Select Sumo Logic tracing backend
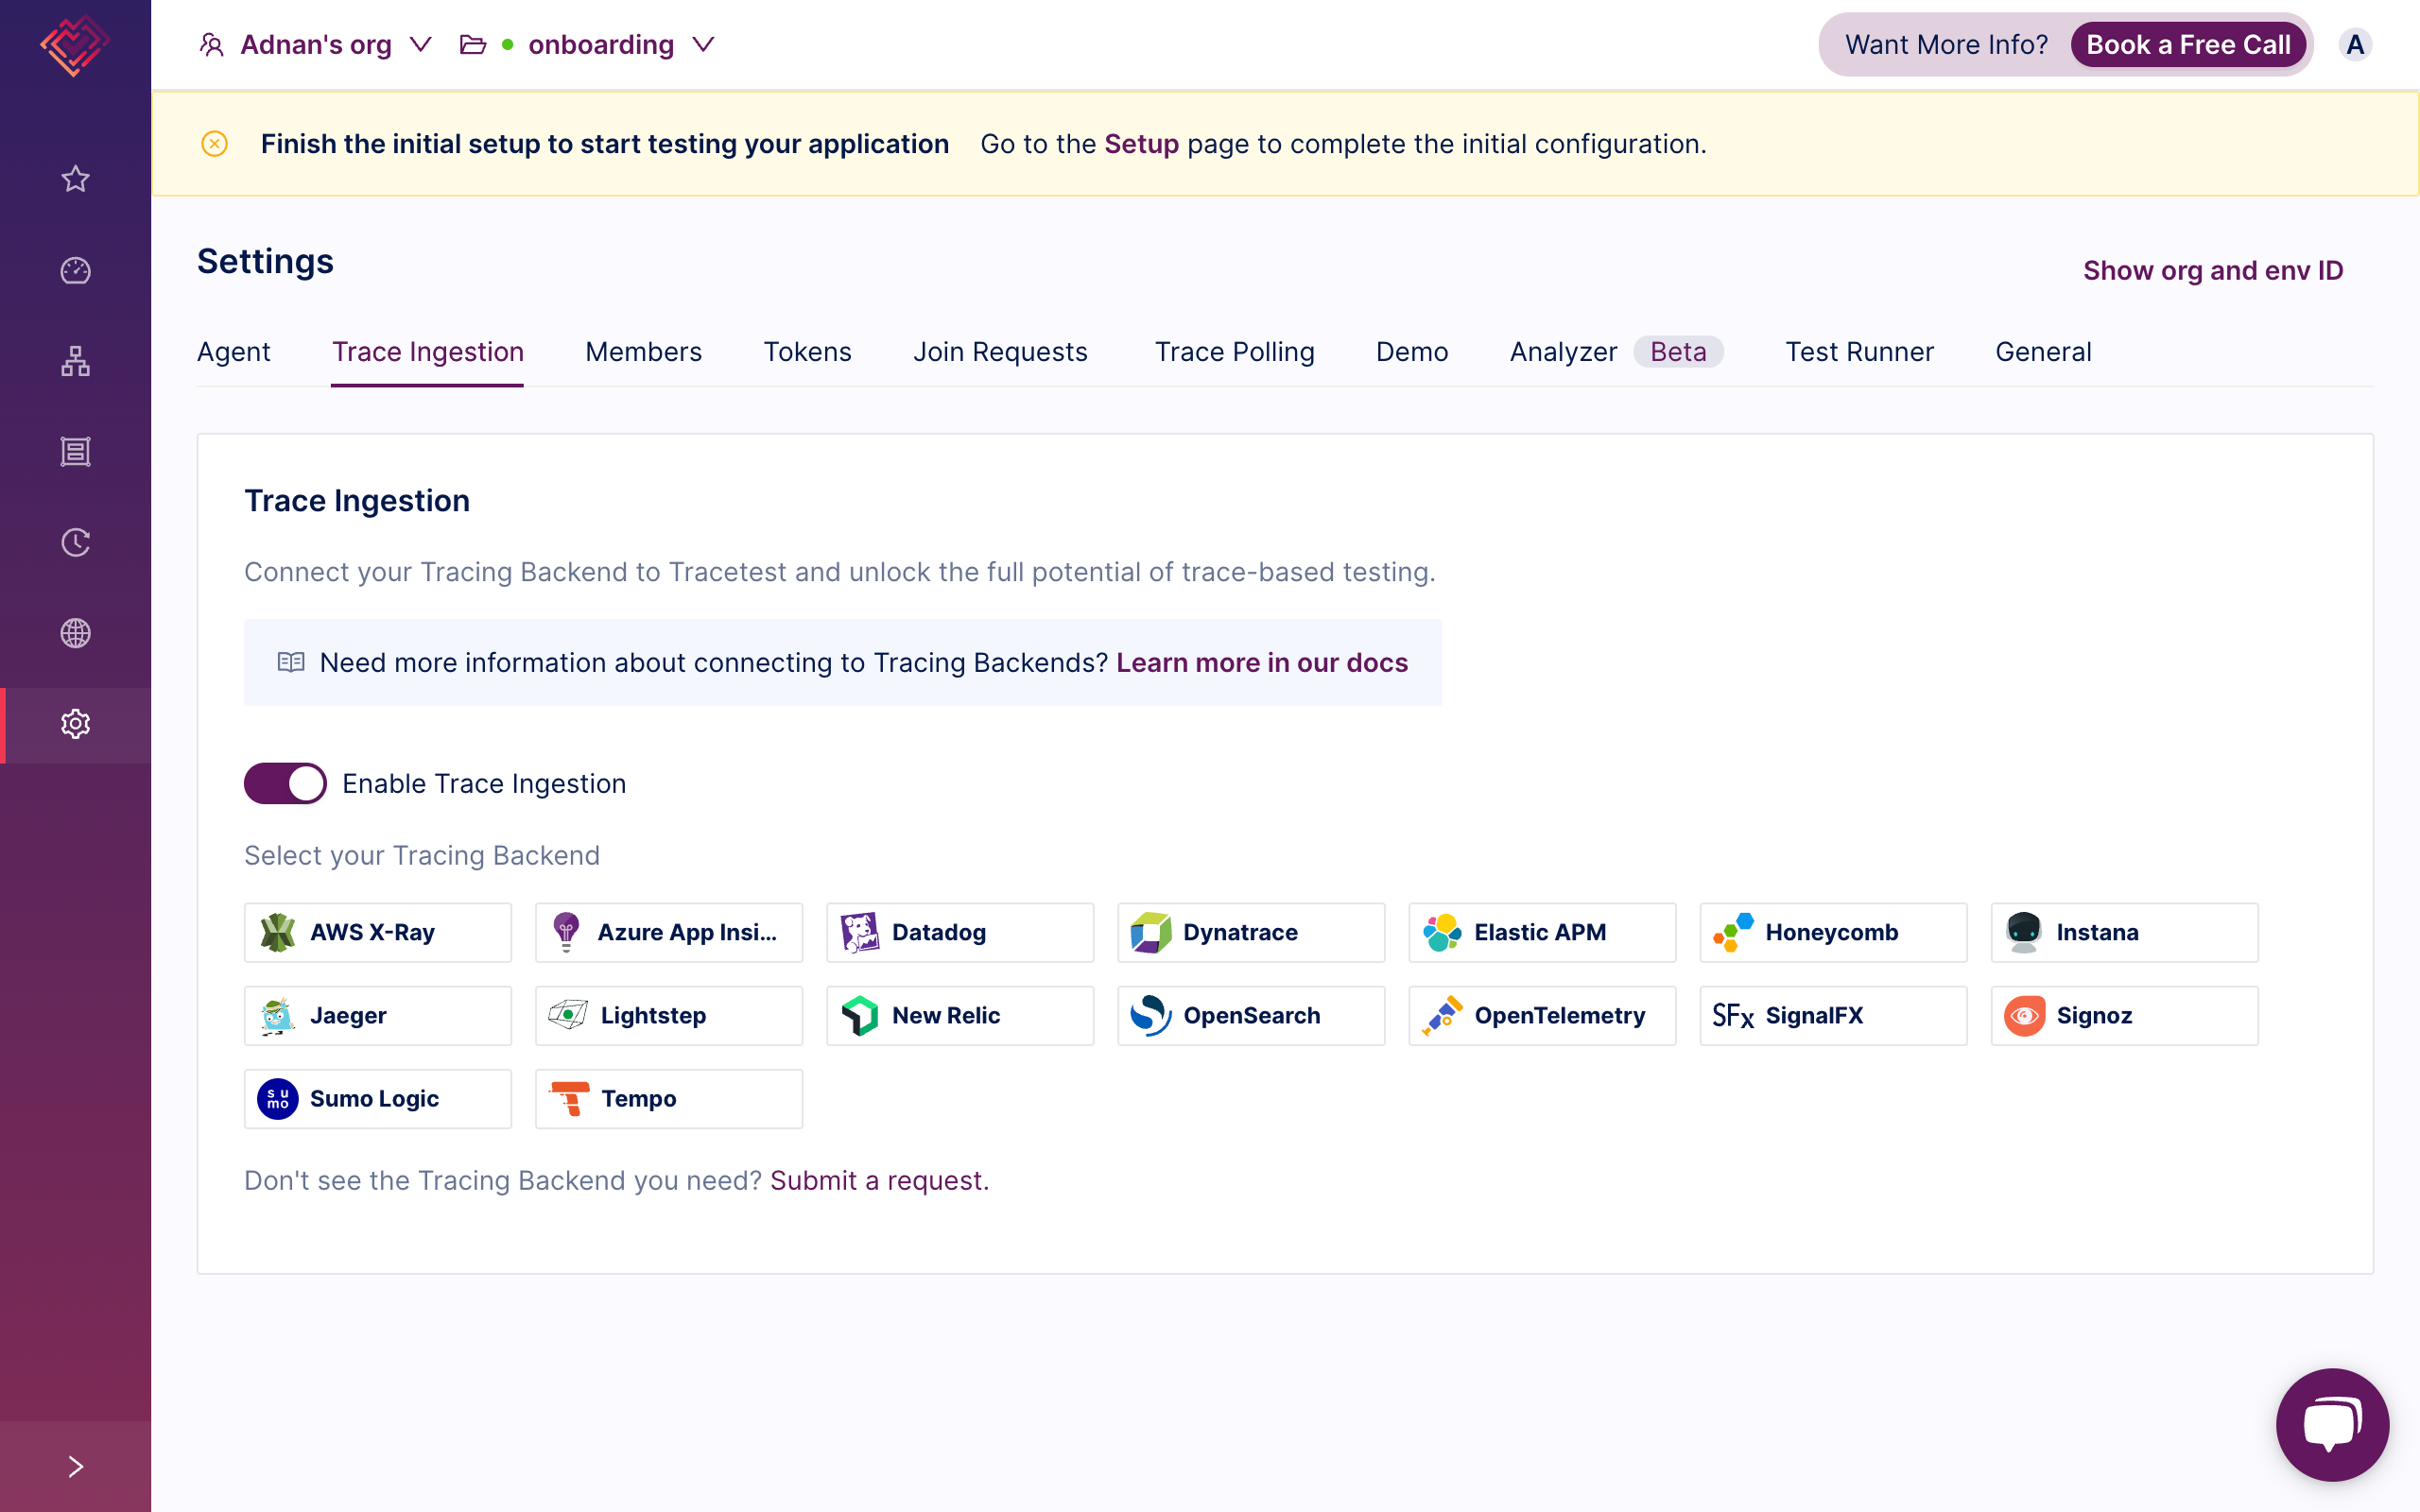Image resolution: width=2420 pixels, height=1512 pixels. tap(378, 1098)
